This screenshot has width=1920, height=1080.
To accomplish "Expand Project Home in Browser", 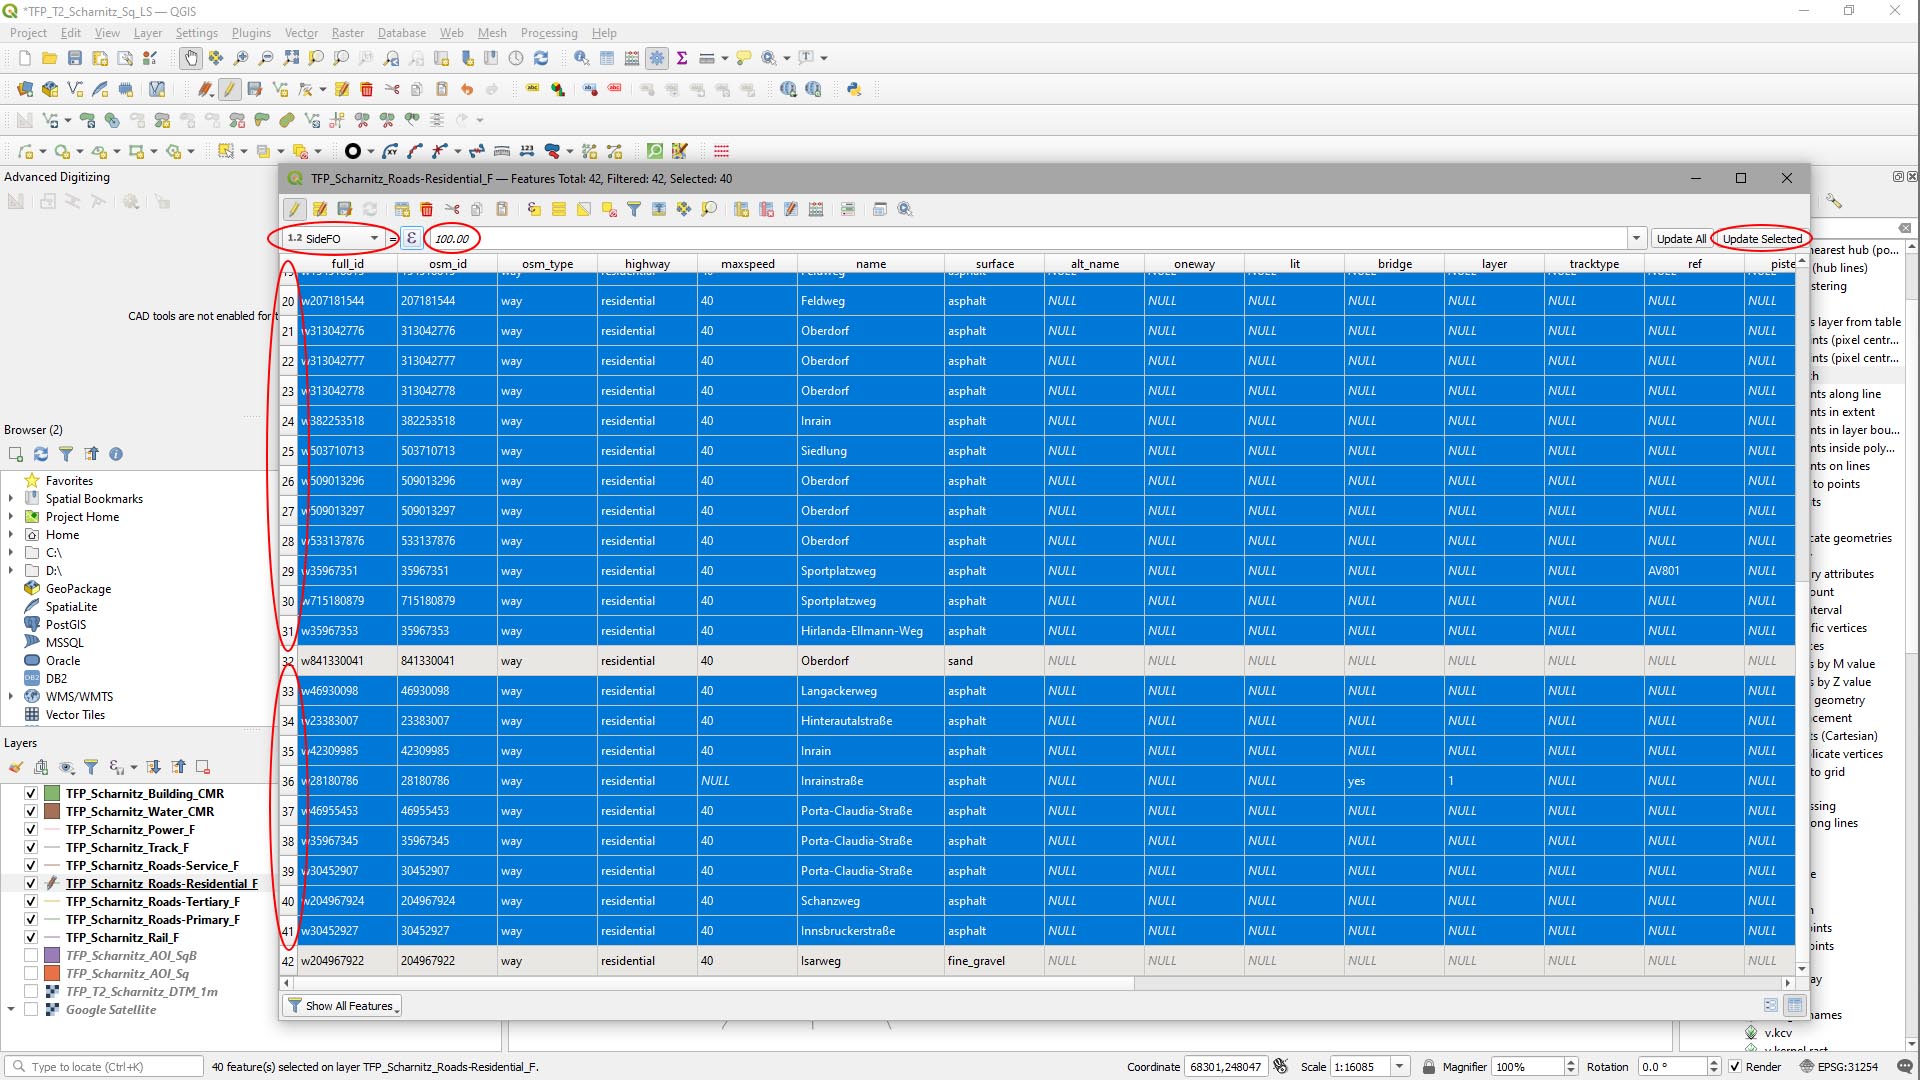I will tap(11, 517).
